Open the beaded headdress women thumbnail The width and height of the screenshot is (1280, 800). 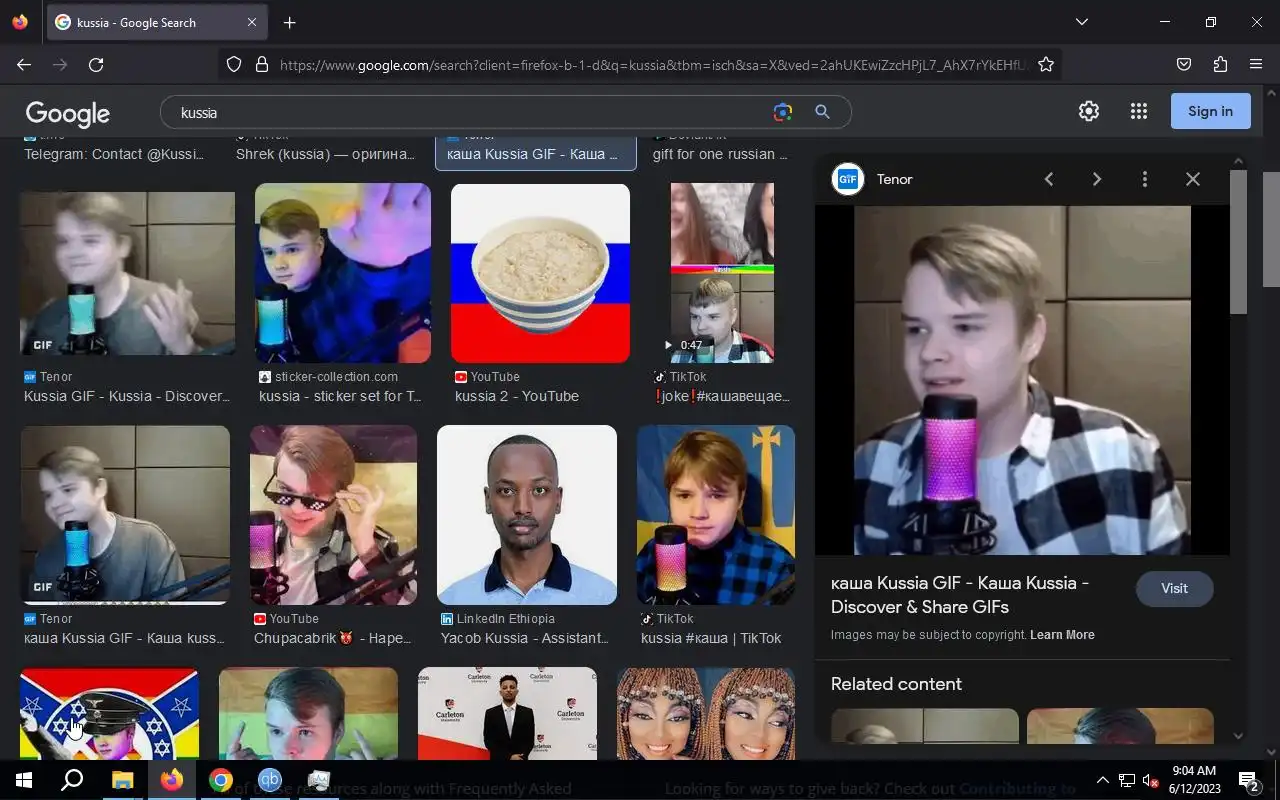click(x=706, y=714)
